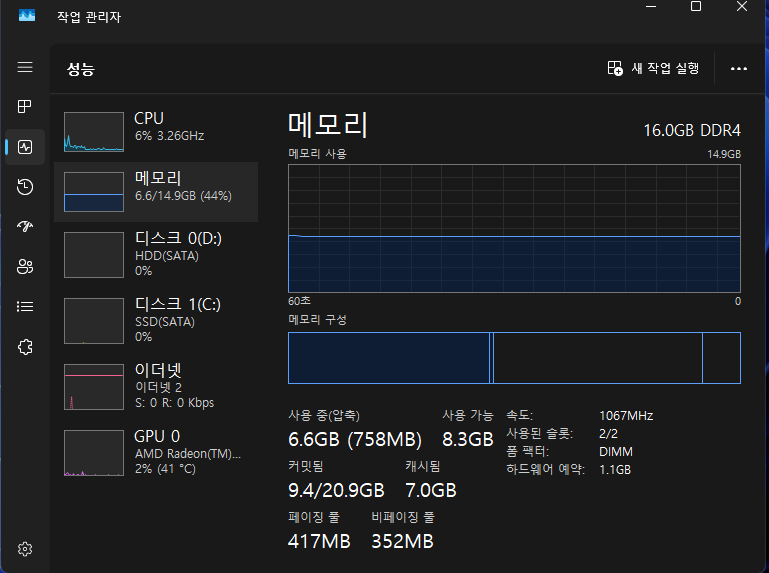Click the Task Manager app icon

coord(27,16)
